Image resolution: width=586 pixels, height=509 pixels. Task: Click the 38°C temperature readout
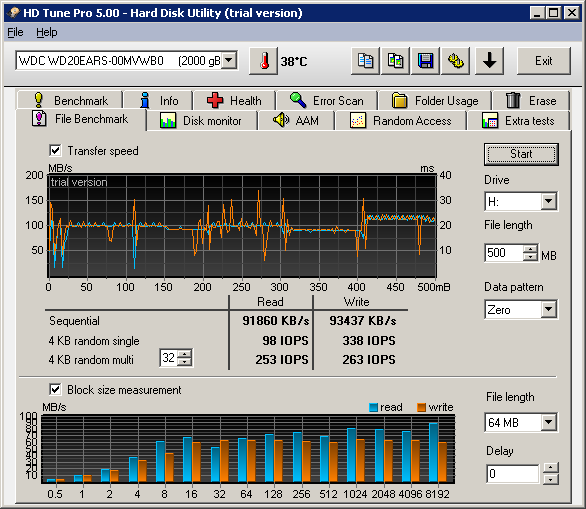pos(294,61)
